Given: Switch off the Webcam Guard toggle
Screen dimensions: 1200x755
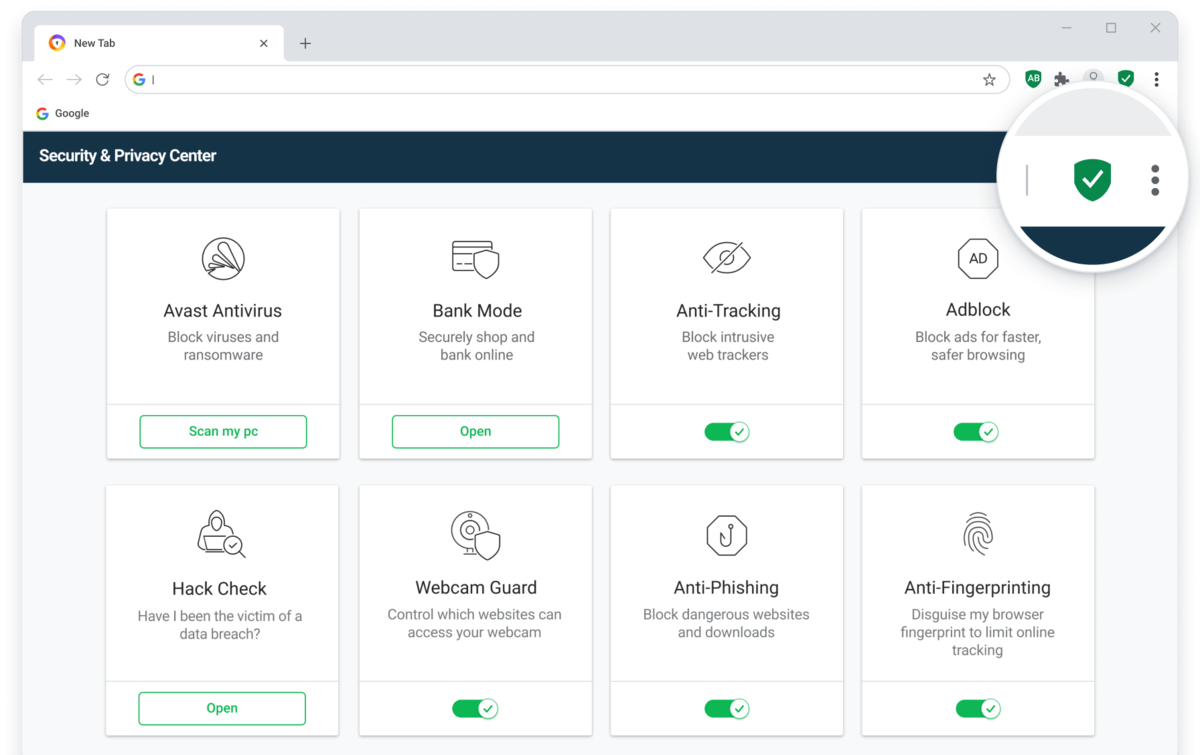Looking at the screenshot, I should click(x=475, y=709).
